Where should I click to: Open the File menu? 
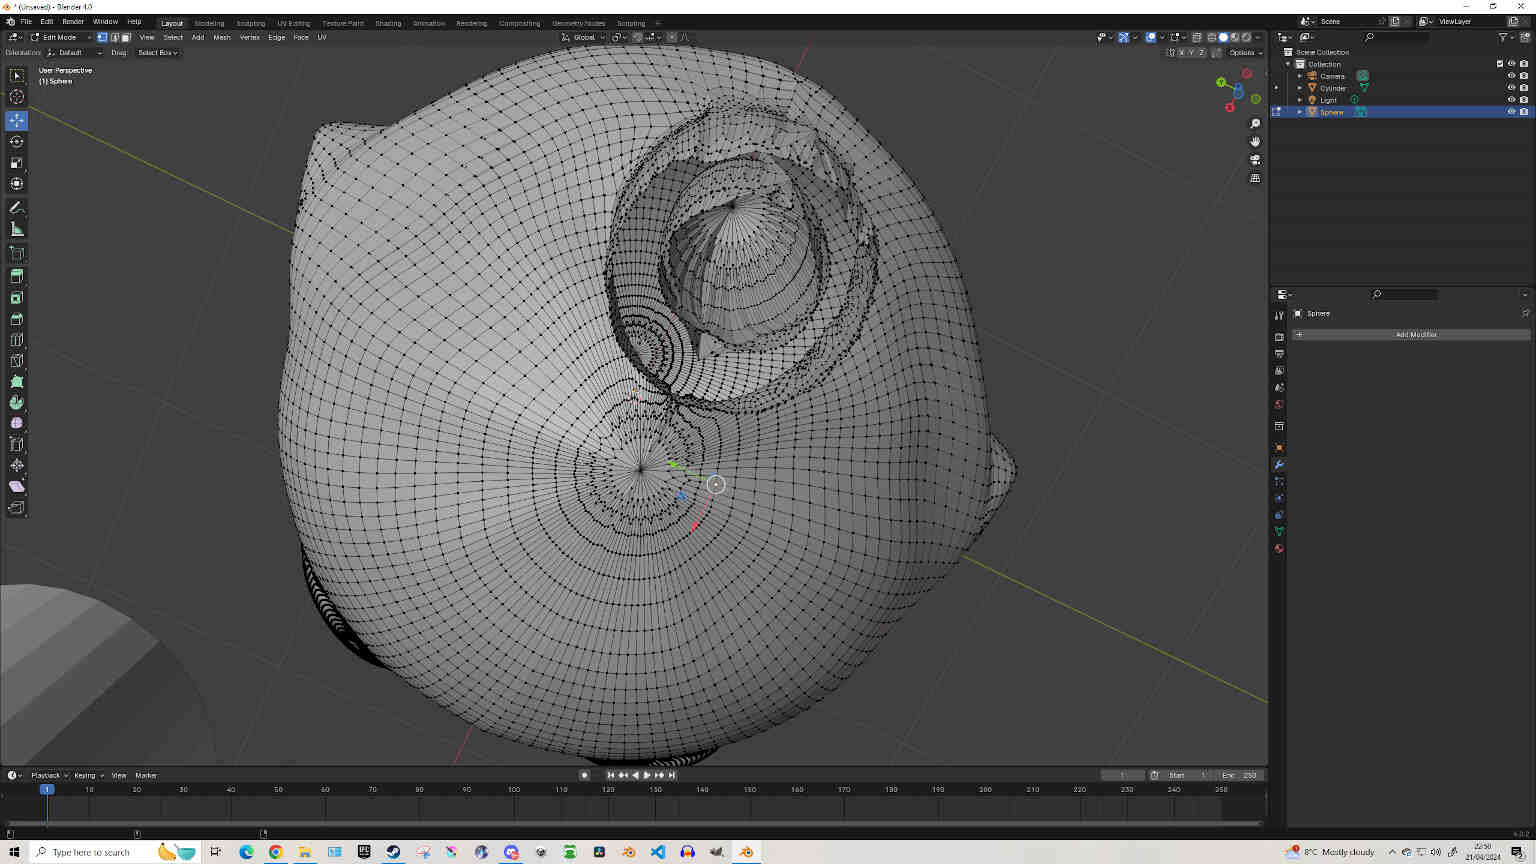point(26,21)
